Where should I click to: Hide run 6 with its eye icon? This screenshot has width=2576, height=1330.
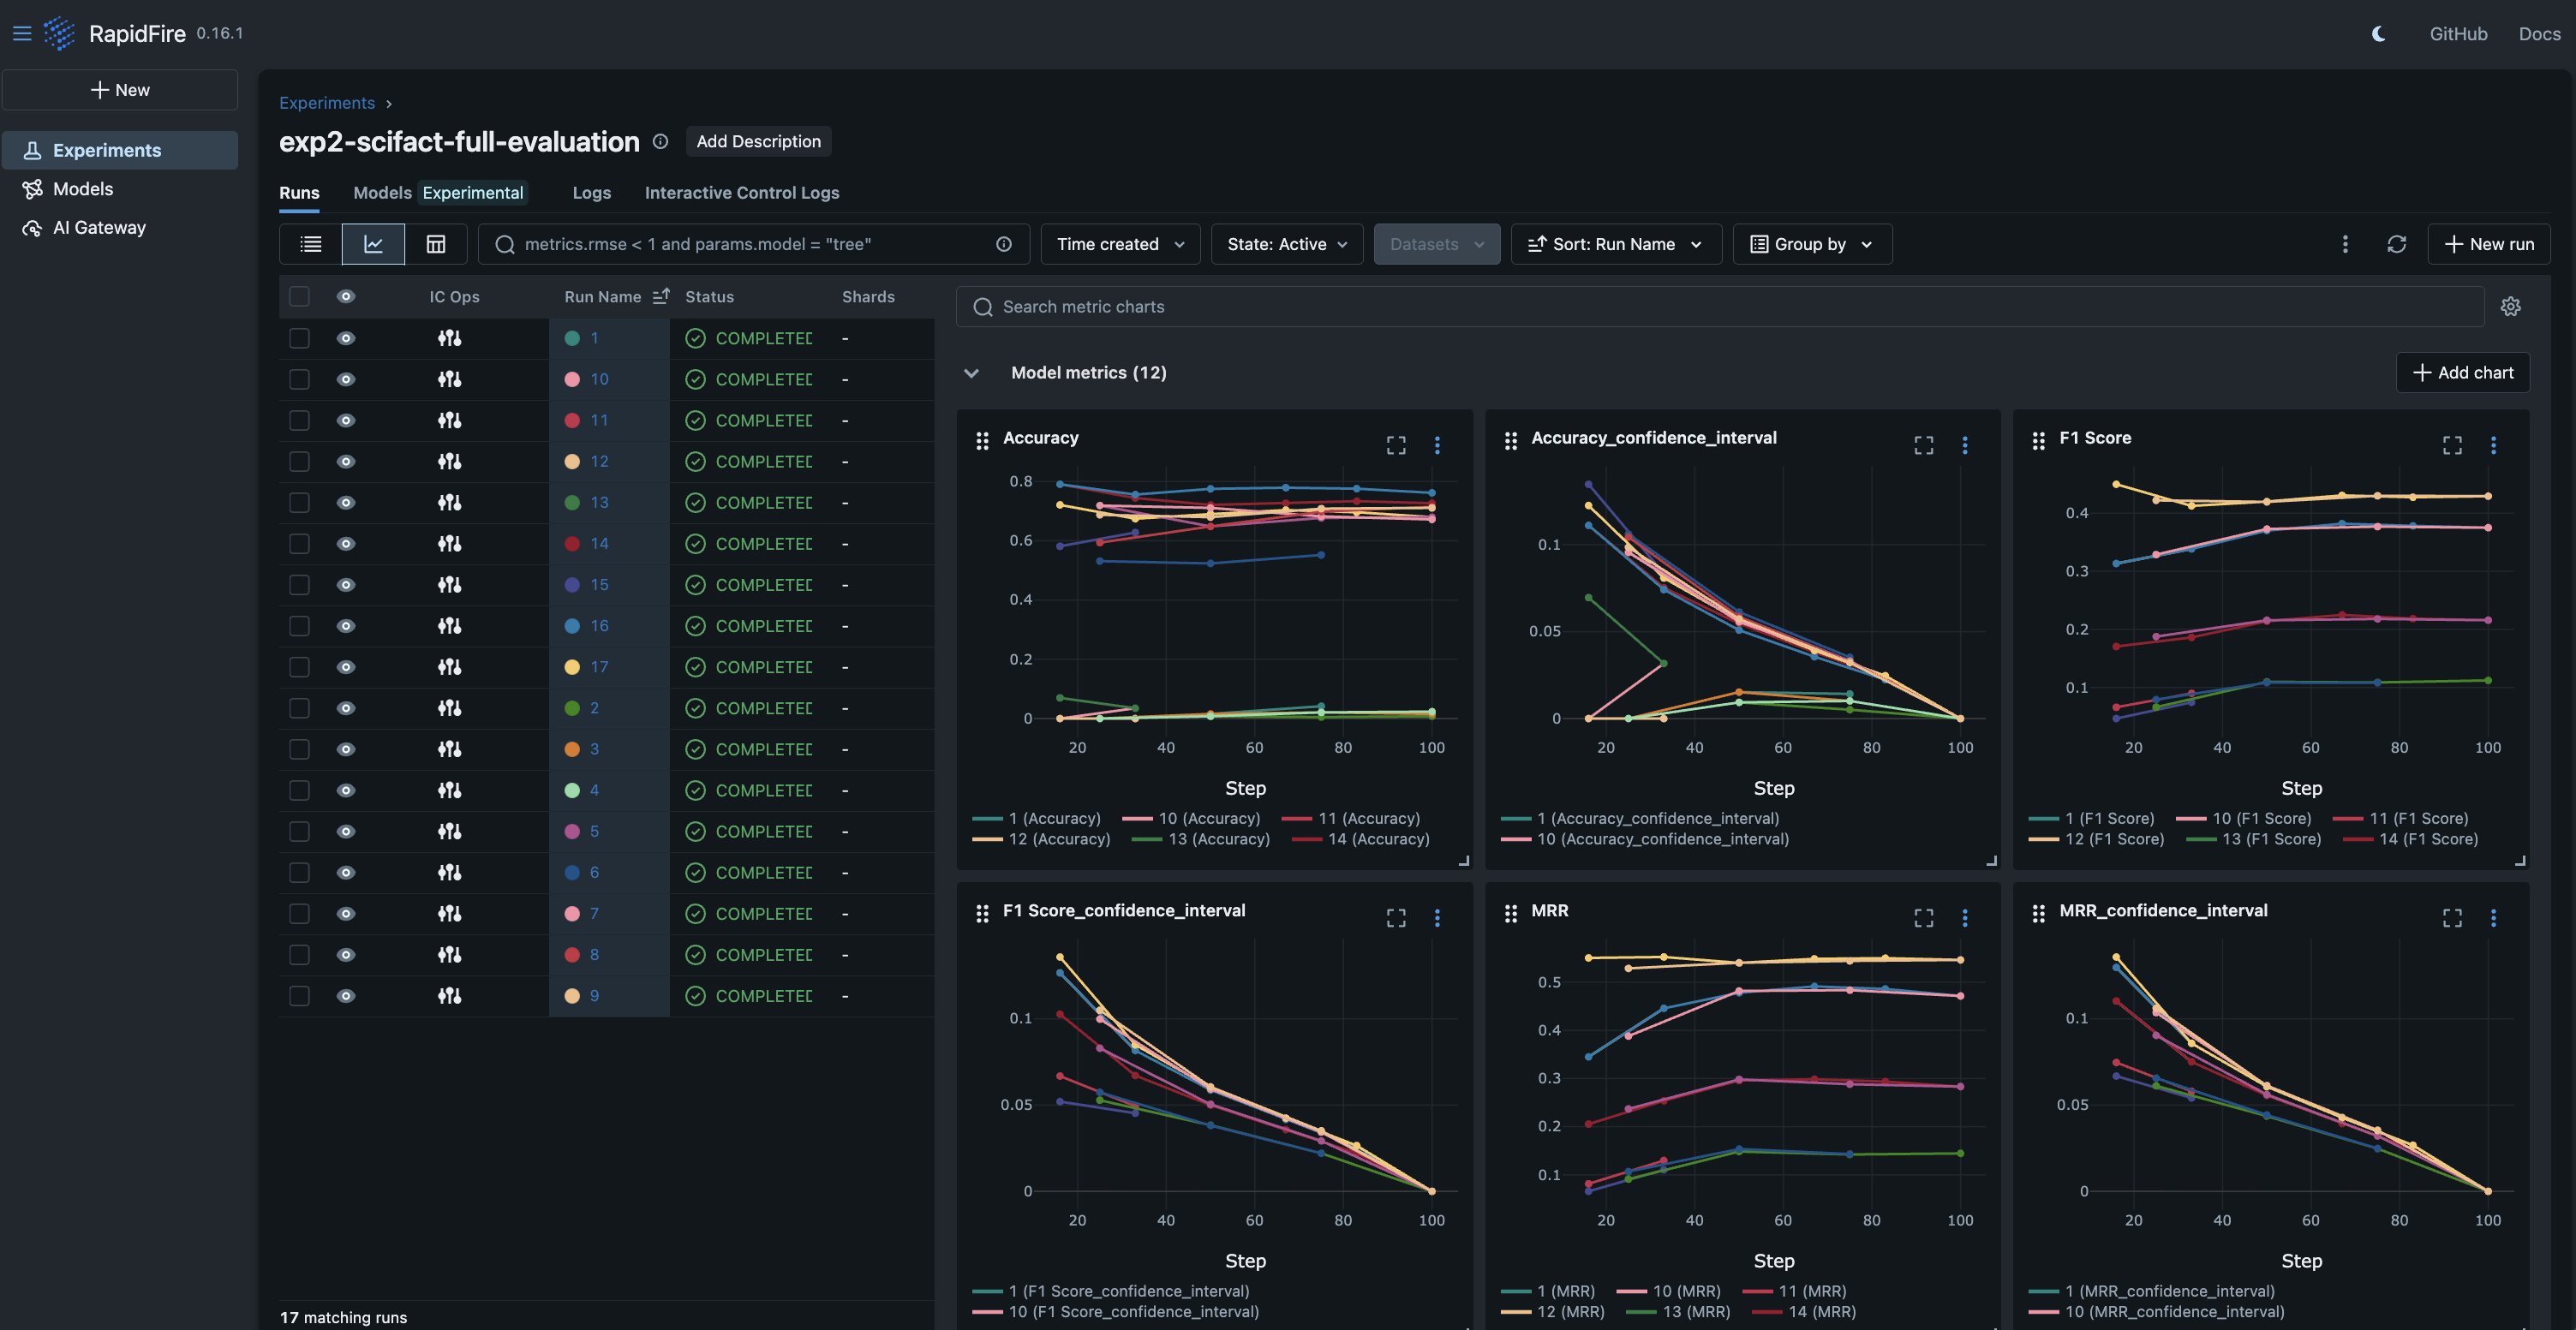(x=346, y=872)
